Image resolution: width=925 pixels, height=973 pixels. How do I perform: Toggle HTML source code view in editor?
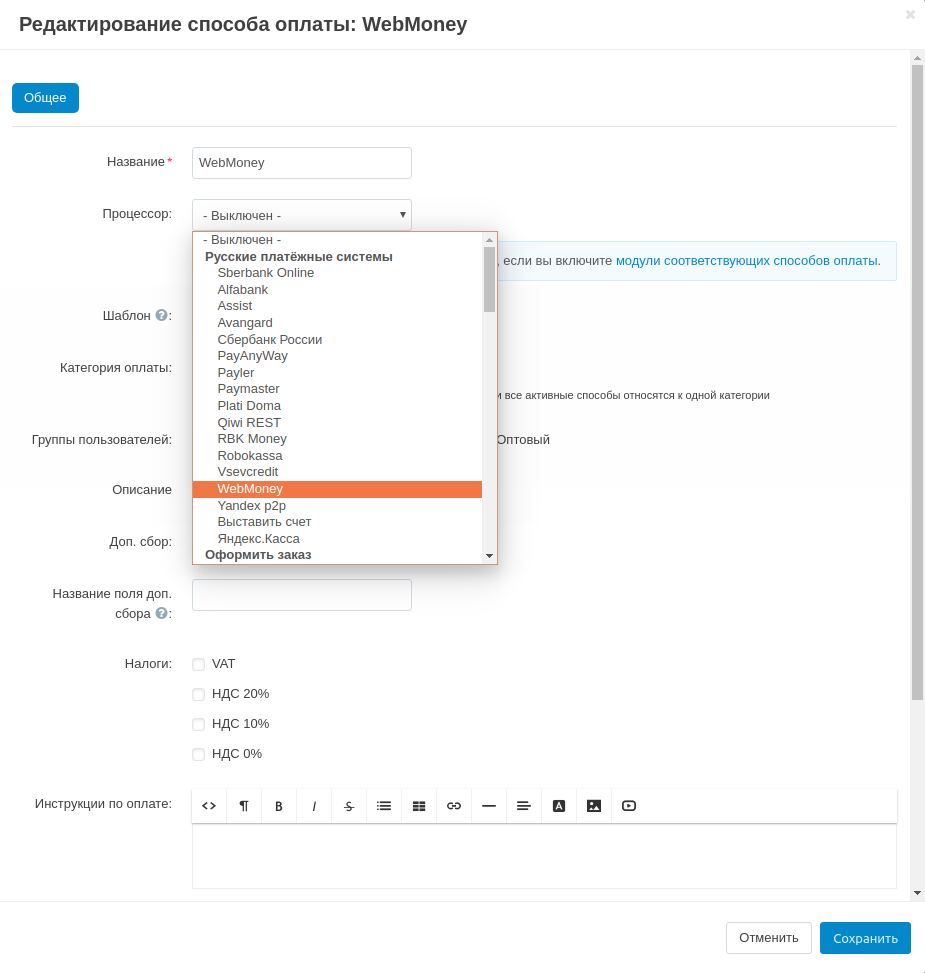[x=209, y=806]
